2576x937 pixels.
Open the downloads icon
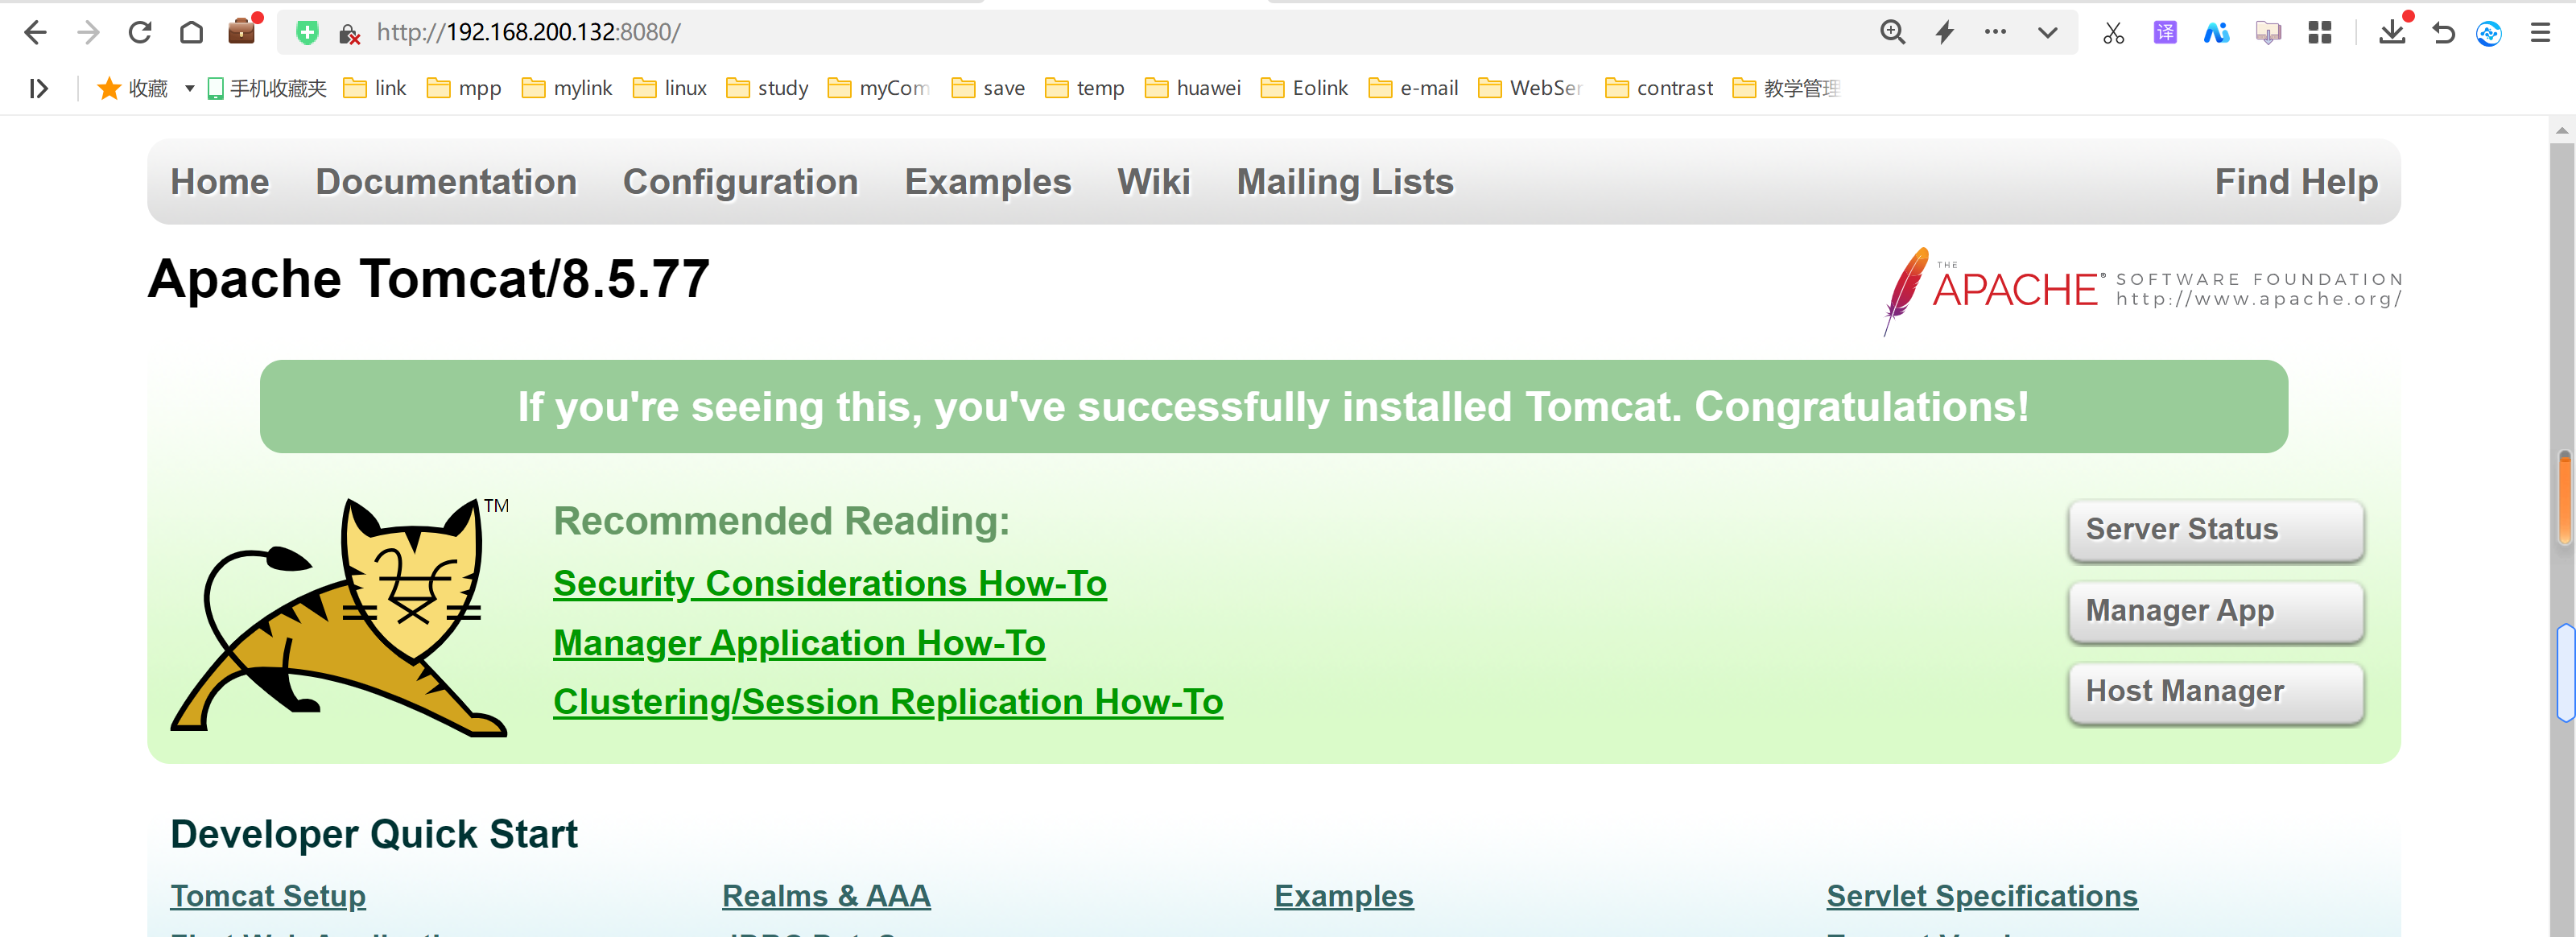pyautogui.click(x=2392, y=32)
